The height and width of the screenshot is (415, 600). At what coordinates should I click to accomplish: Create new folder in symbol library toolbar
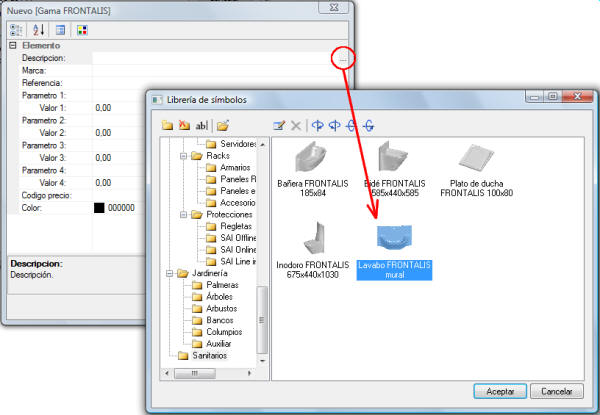167,125
